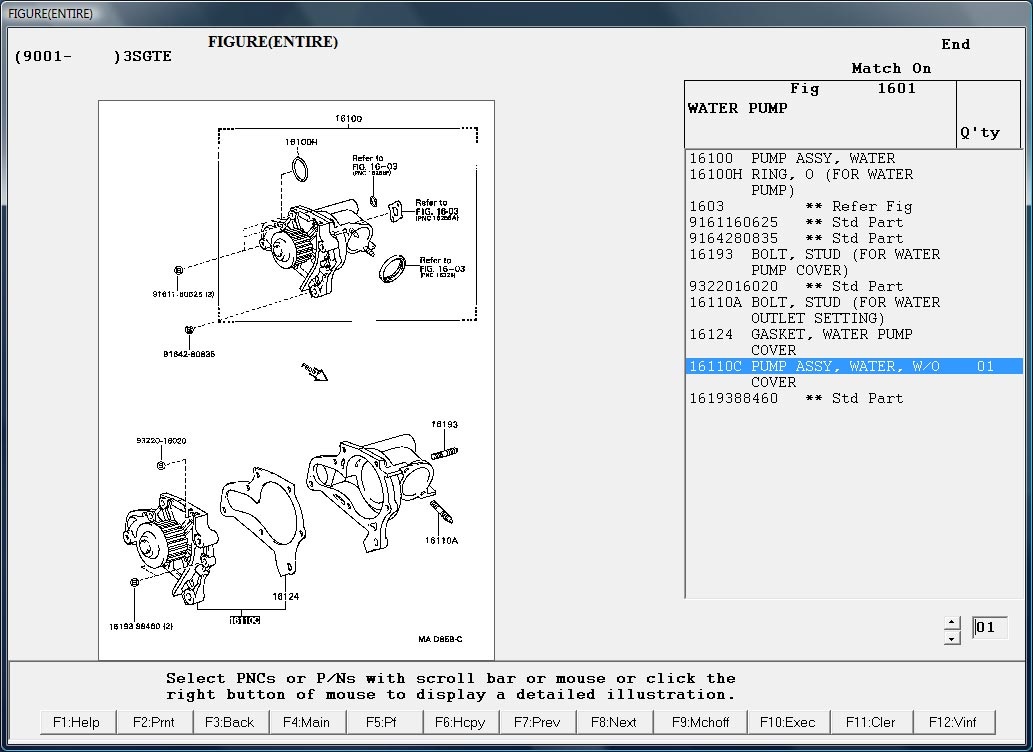Click the Match On indicator text
Screen dimensions: 1033x752
point(891,69)
